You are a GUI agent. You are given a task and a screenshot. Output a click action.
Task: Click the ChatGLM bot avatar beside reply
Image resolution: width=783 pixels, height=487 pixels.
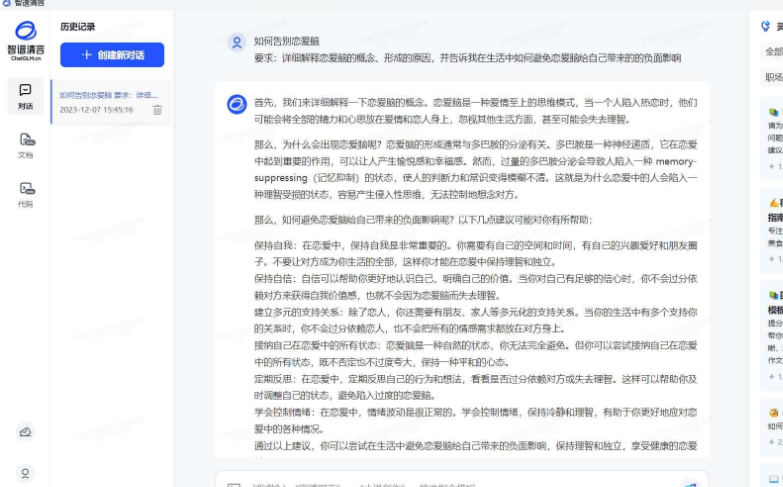(x=237, y=104)
